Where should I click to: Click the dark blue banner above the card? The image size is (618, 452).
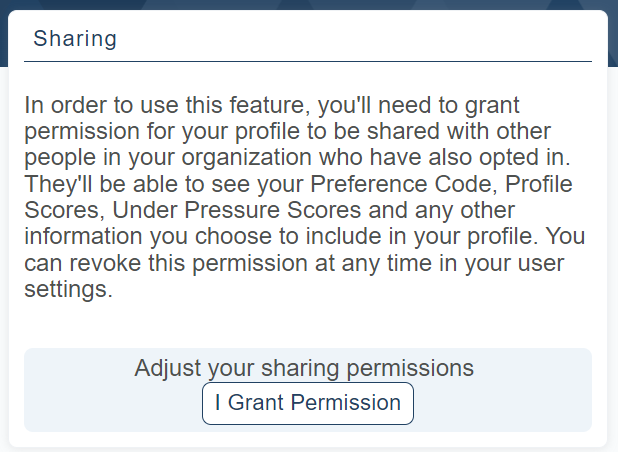click(x=308, y=5)
